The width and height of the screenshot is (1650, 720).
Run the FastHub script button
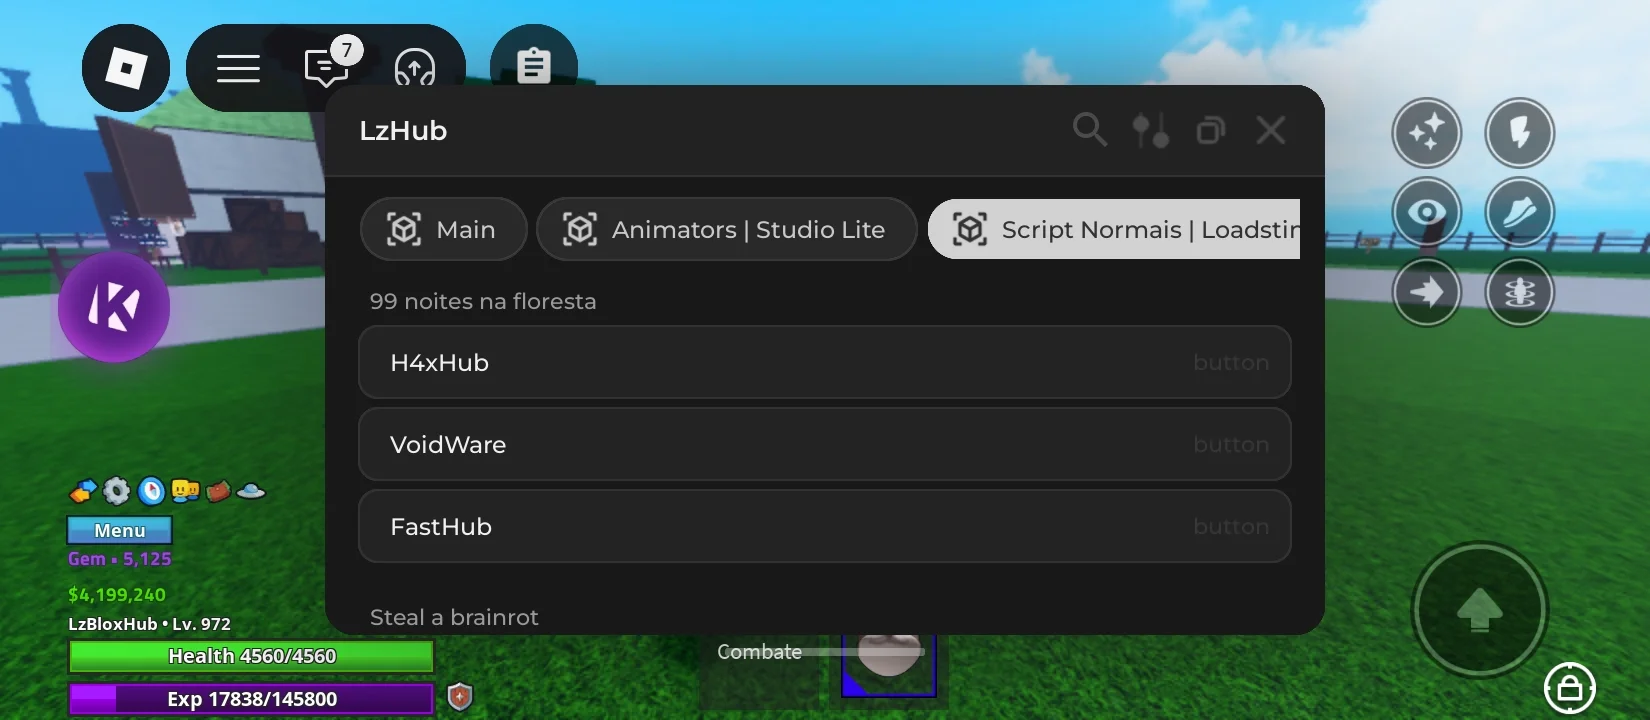825,526
